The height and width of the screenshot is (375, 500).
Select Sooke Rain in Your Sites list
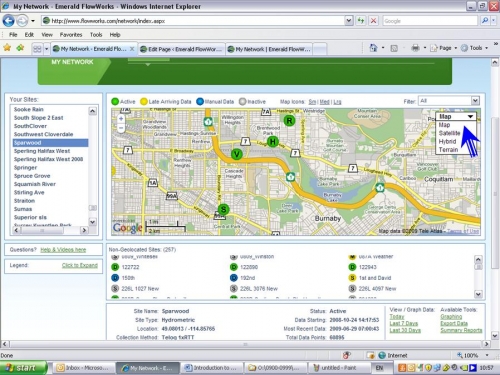click(x=29, y=109)
